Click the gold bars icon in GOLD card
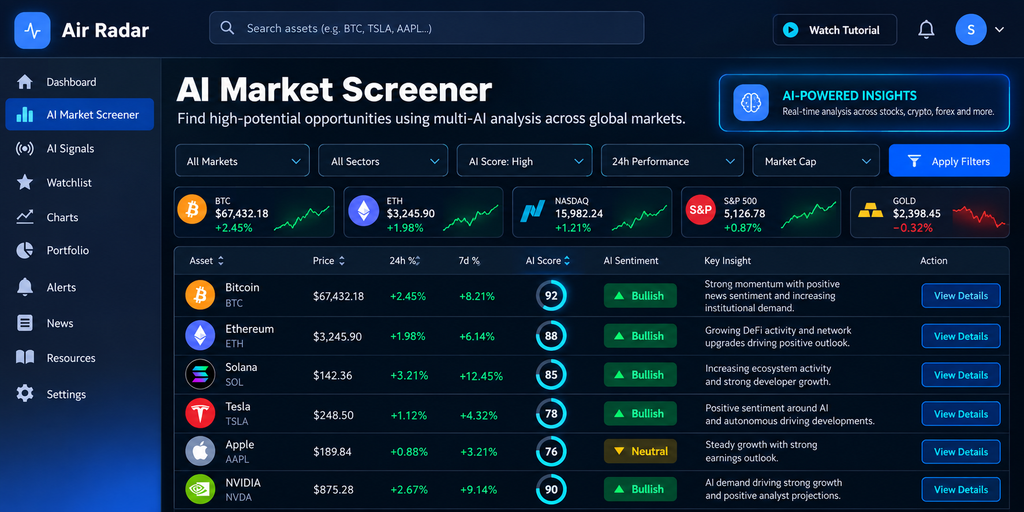The height and width of the screenshot is (512, 1024). [869, 212]
